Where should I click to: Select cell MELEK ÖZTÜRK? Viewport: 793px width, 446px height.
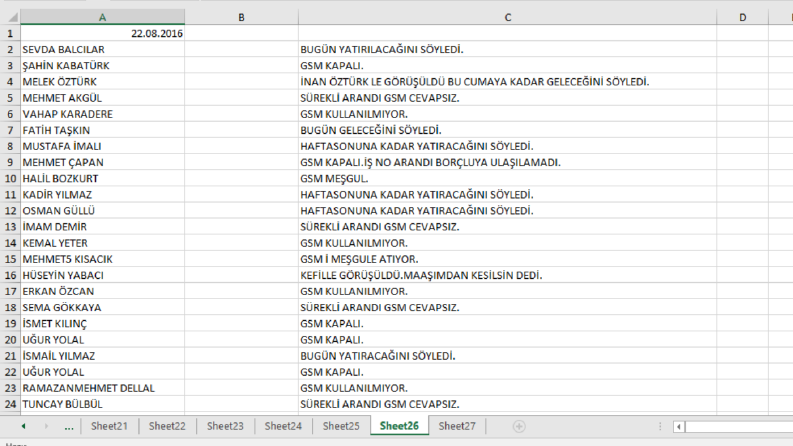click(103, 82)
